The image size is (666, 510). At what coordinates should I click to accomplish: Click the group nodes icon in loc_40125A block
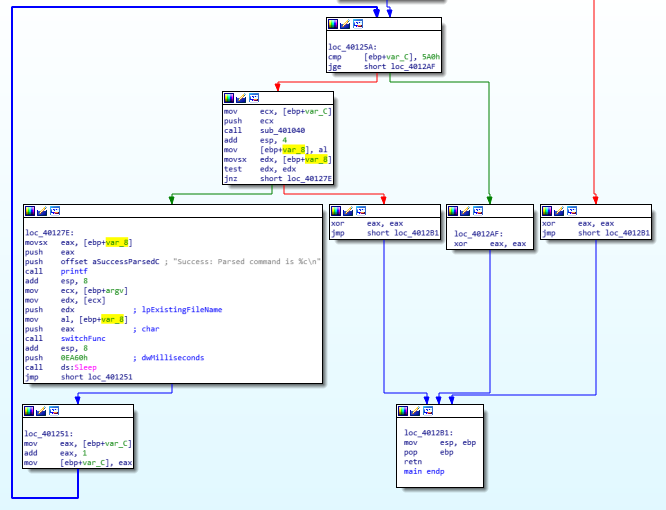pos(358,24)
